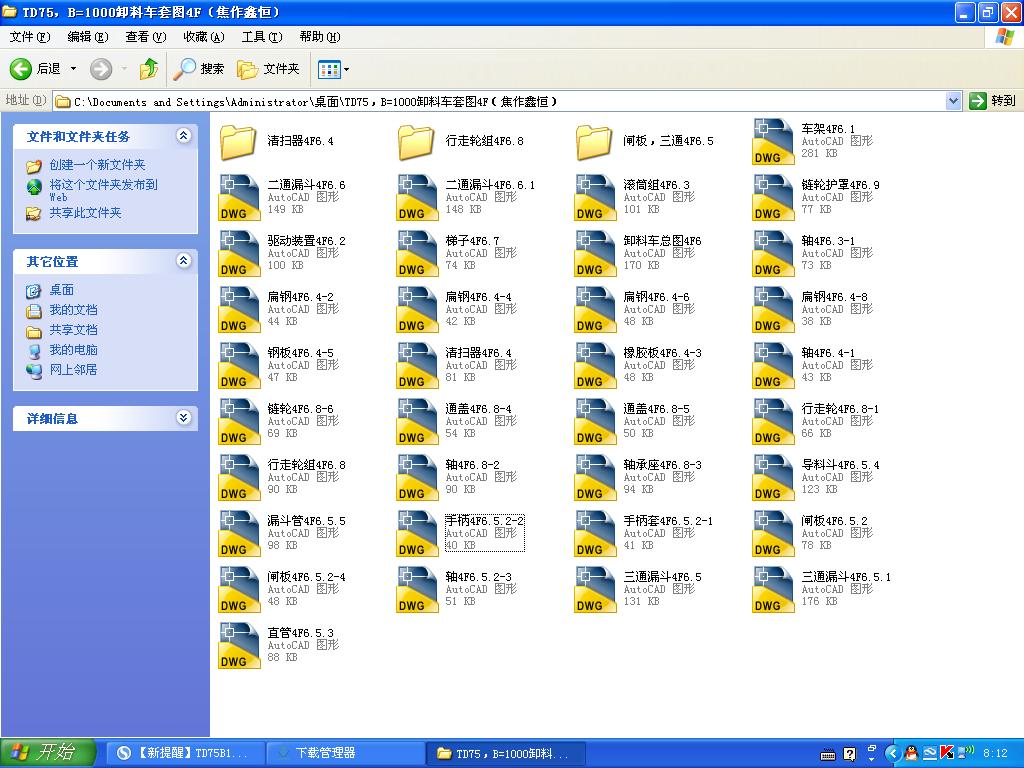Open the 清扫器4F6.4 folder icon
This screenshot has height=768, width=1024.
pyautogui.click(x=238, y=142)
